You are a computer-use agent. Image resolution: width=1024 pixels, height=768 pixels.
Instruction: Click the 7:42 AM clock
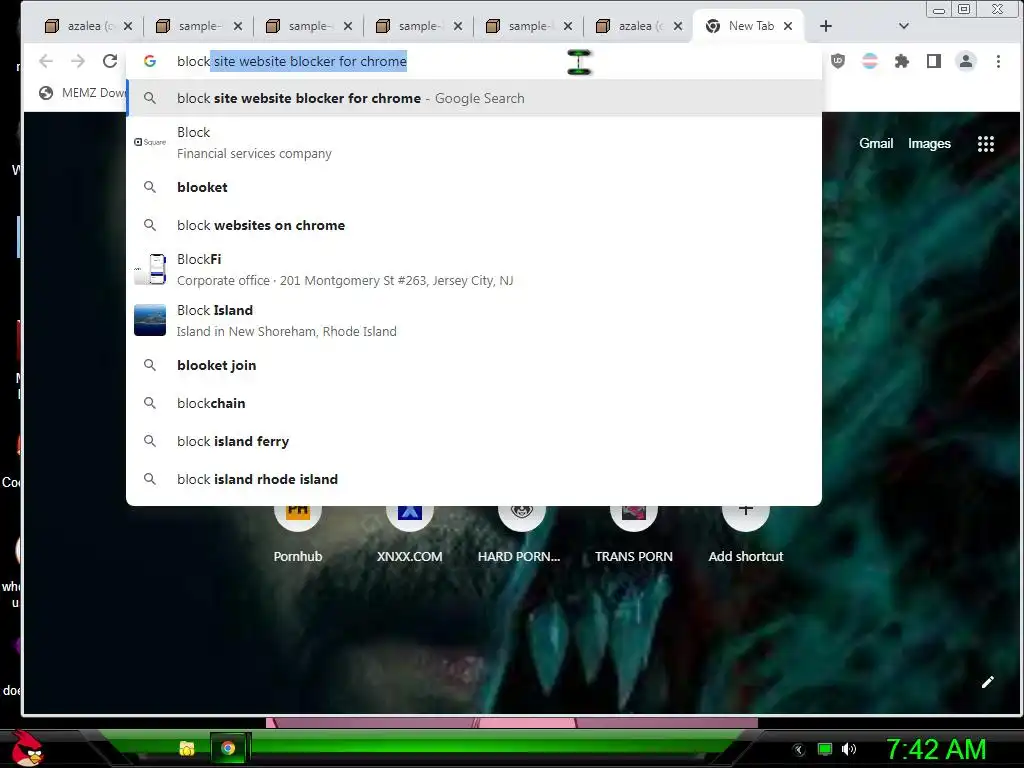point(935,749)
